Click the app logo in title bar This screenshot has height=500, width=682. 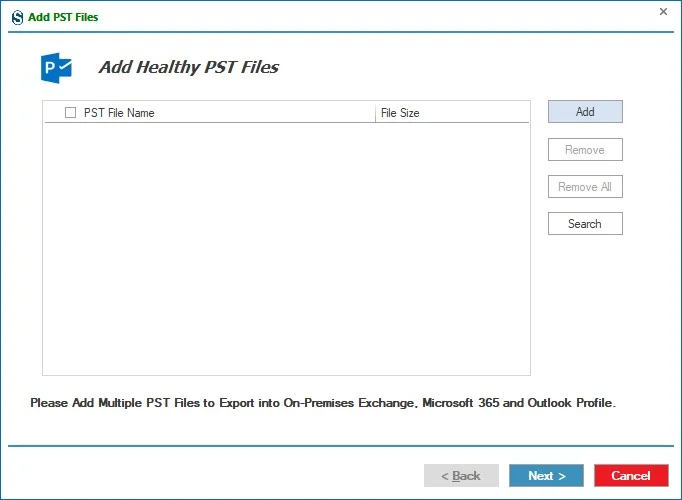(x=17, y=17)
